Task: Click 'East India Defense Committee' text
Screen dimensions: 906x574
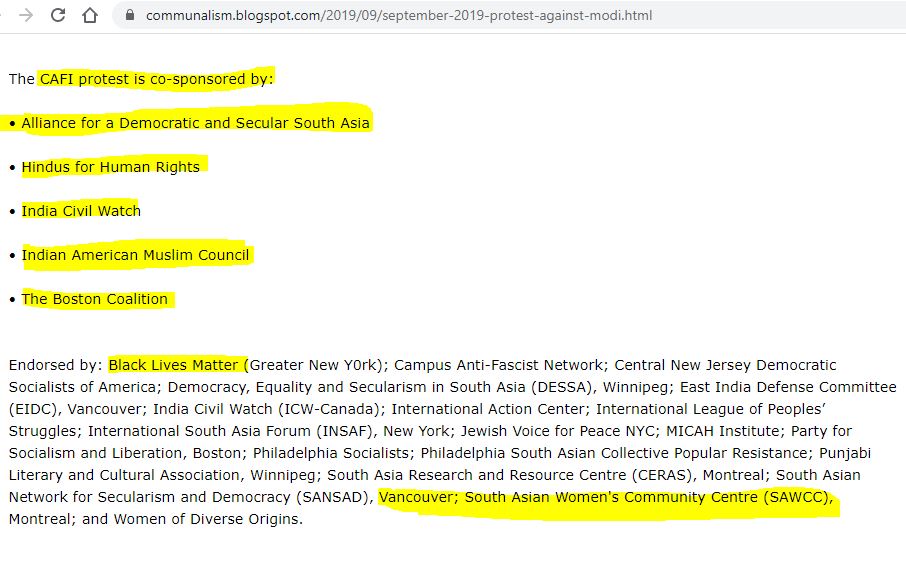Action: pyautogui.click(x=788, y=387)
